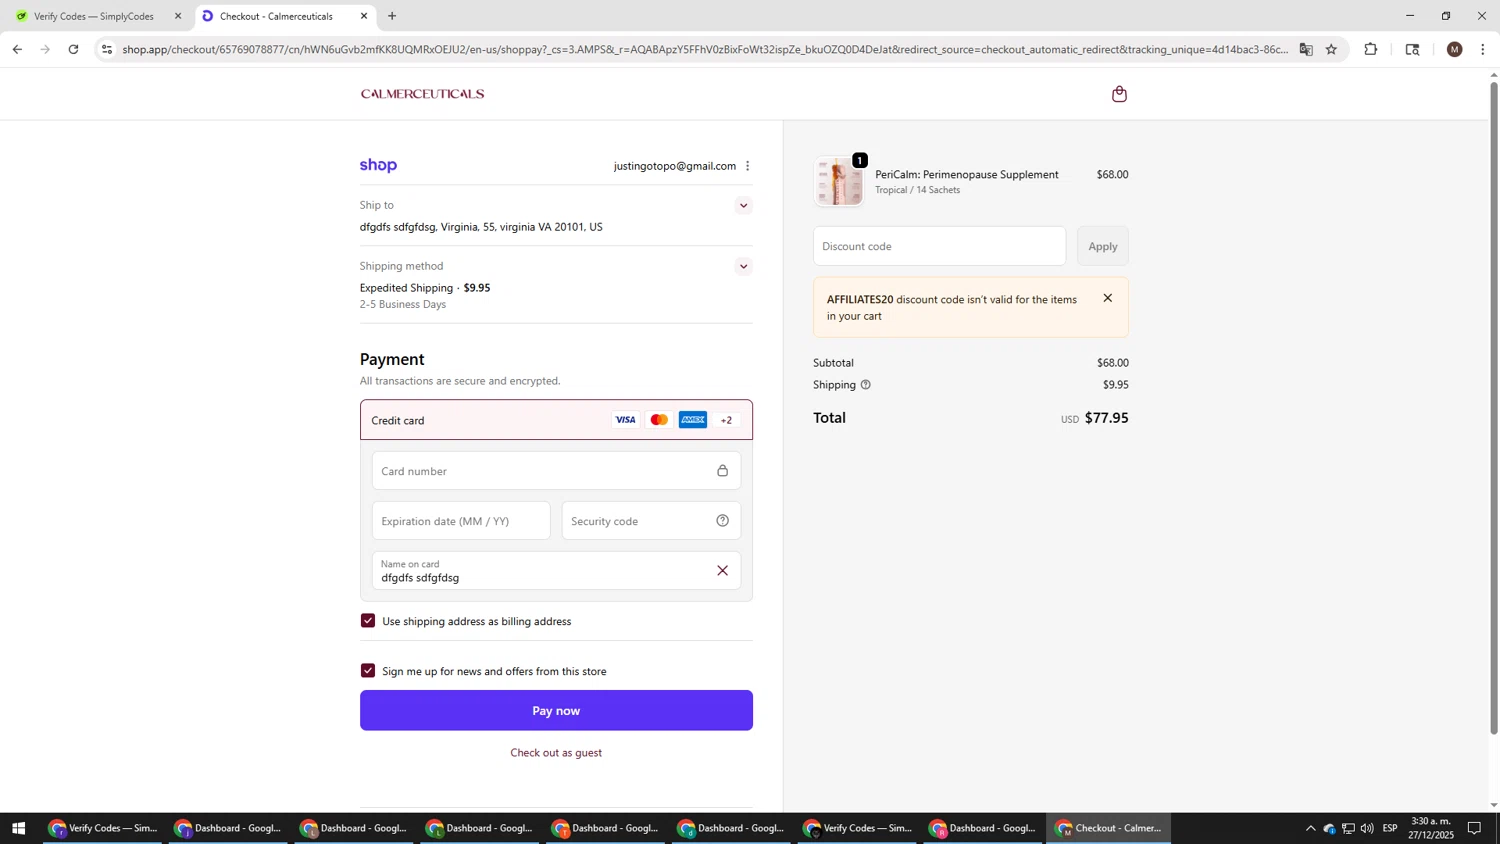Expand the Shipping method section
The width and height of the screenshot is (1500, 844).
743,266
